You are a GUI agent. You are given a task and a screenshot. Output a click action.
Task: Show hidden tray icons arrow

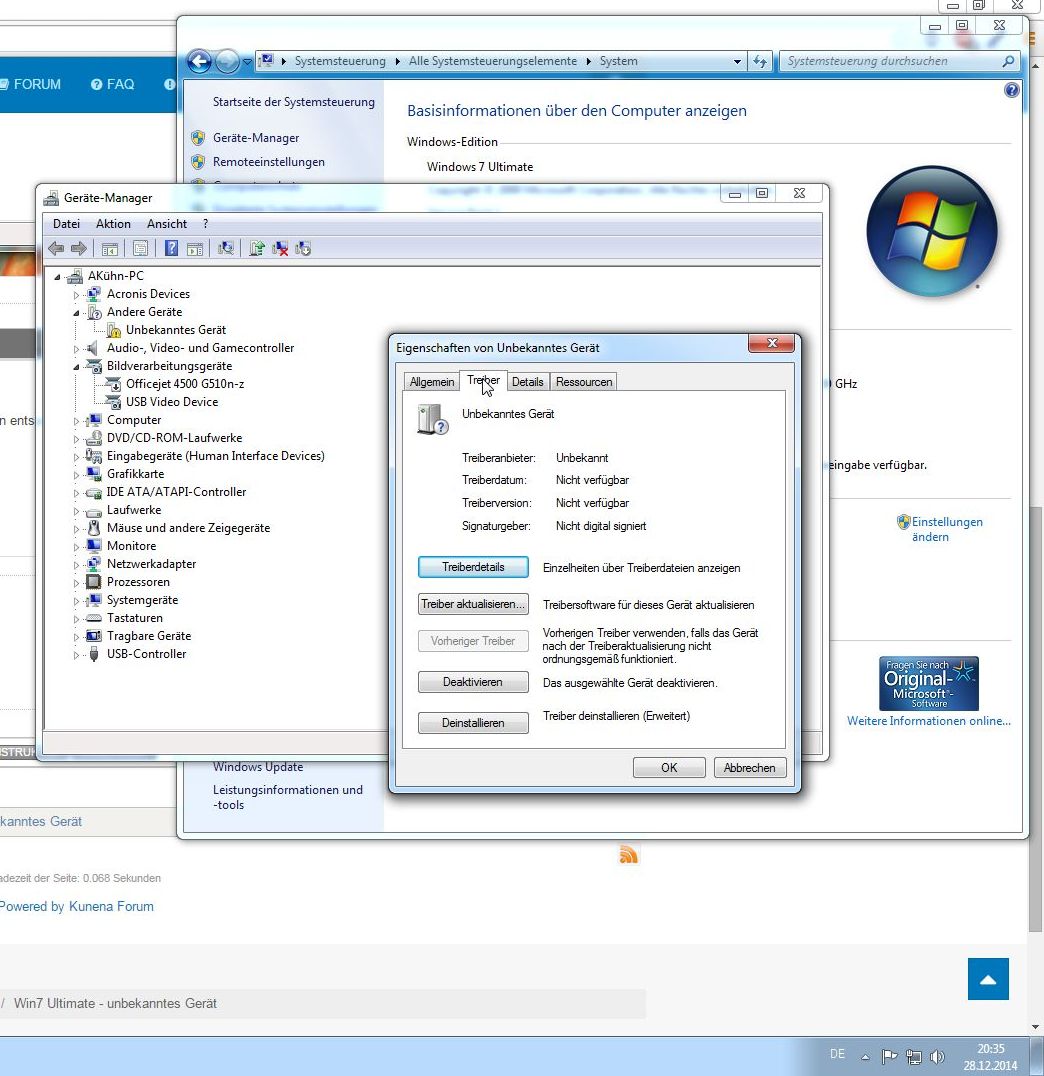(x=866, y=1057)
